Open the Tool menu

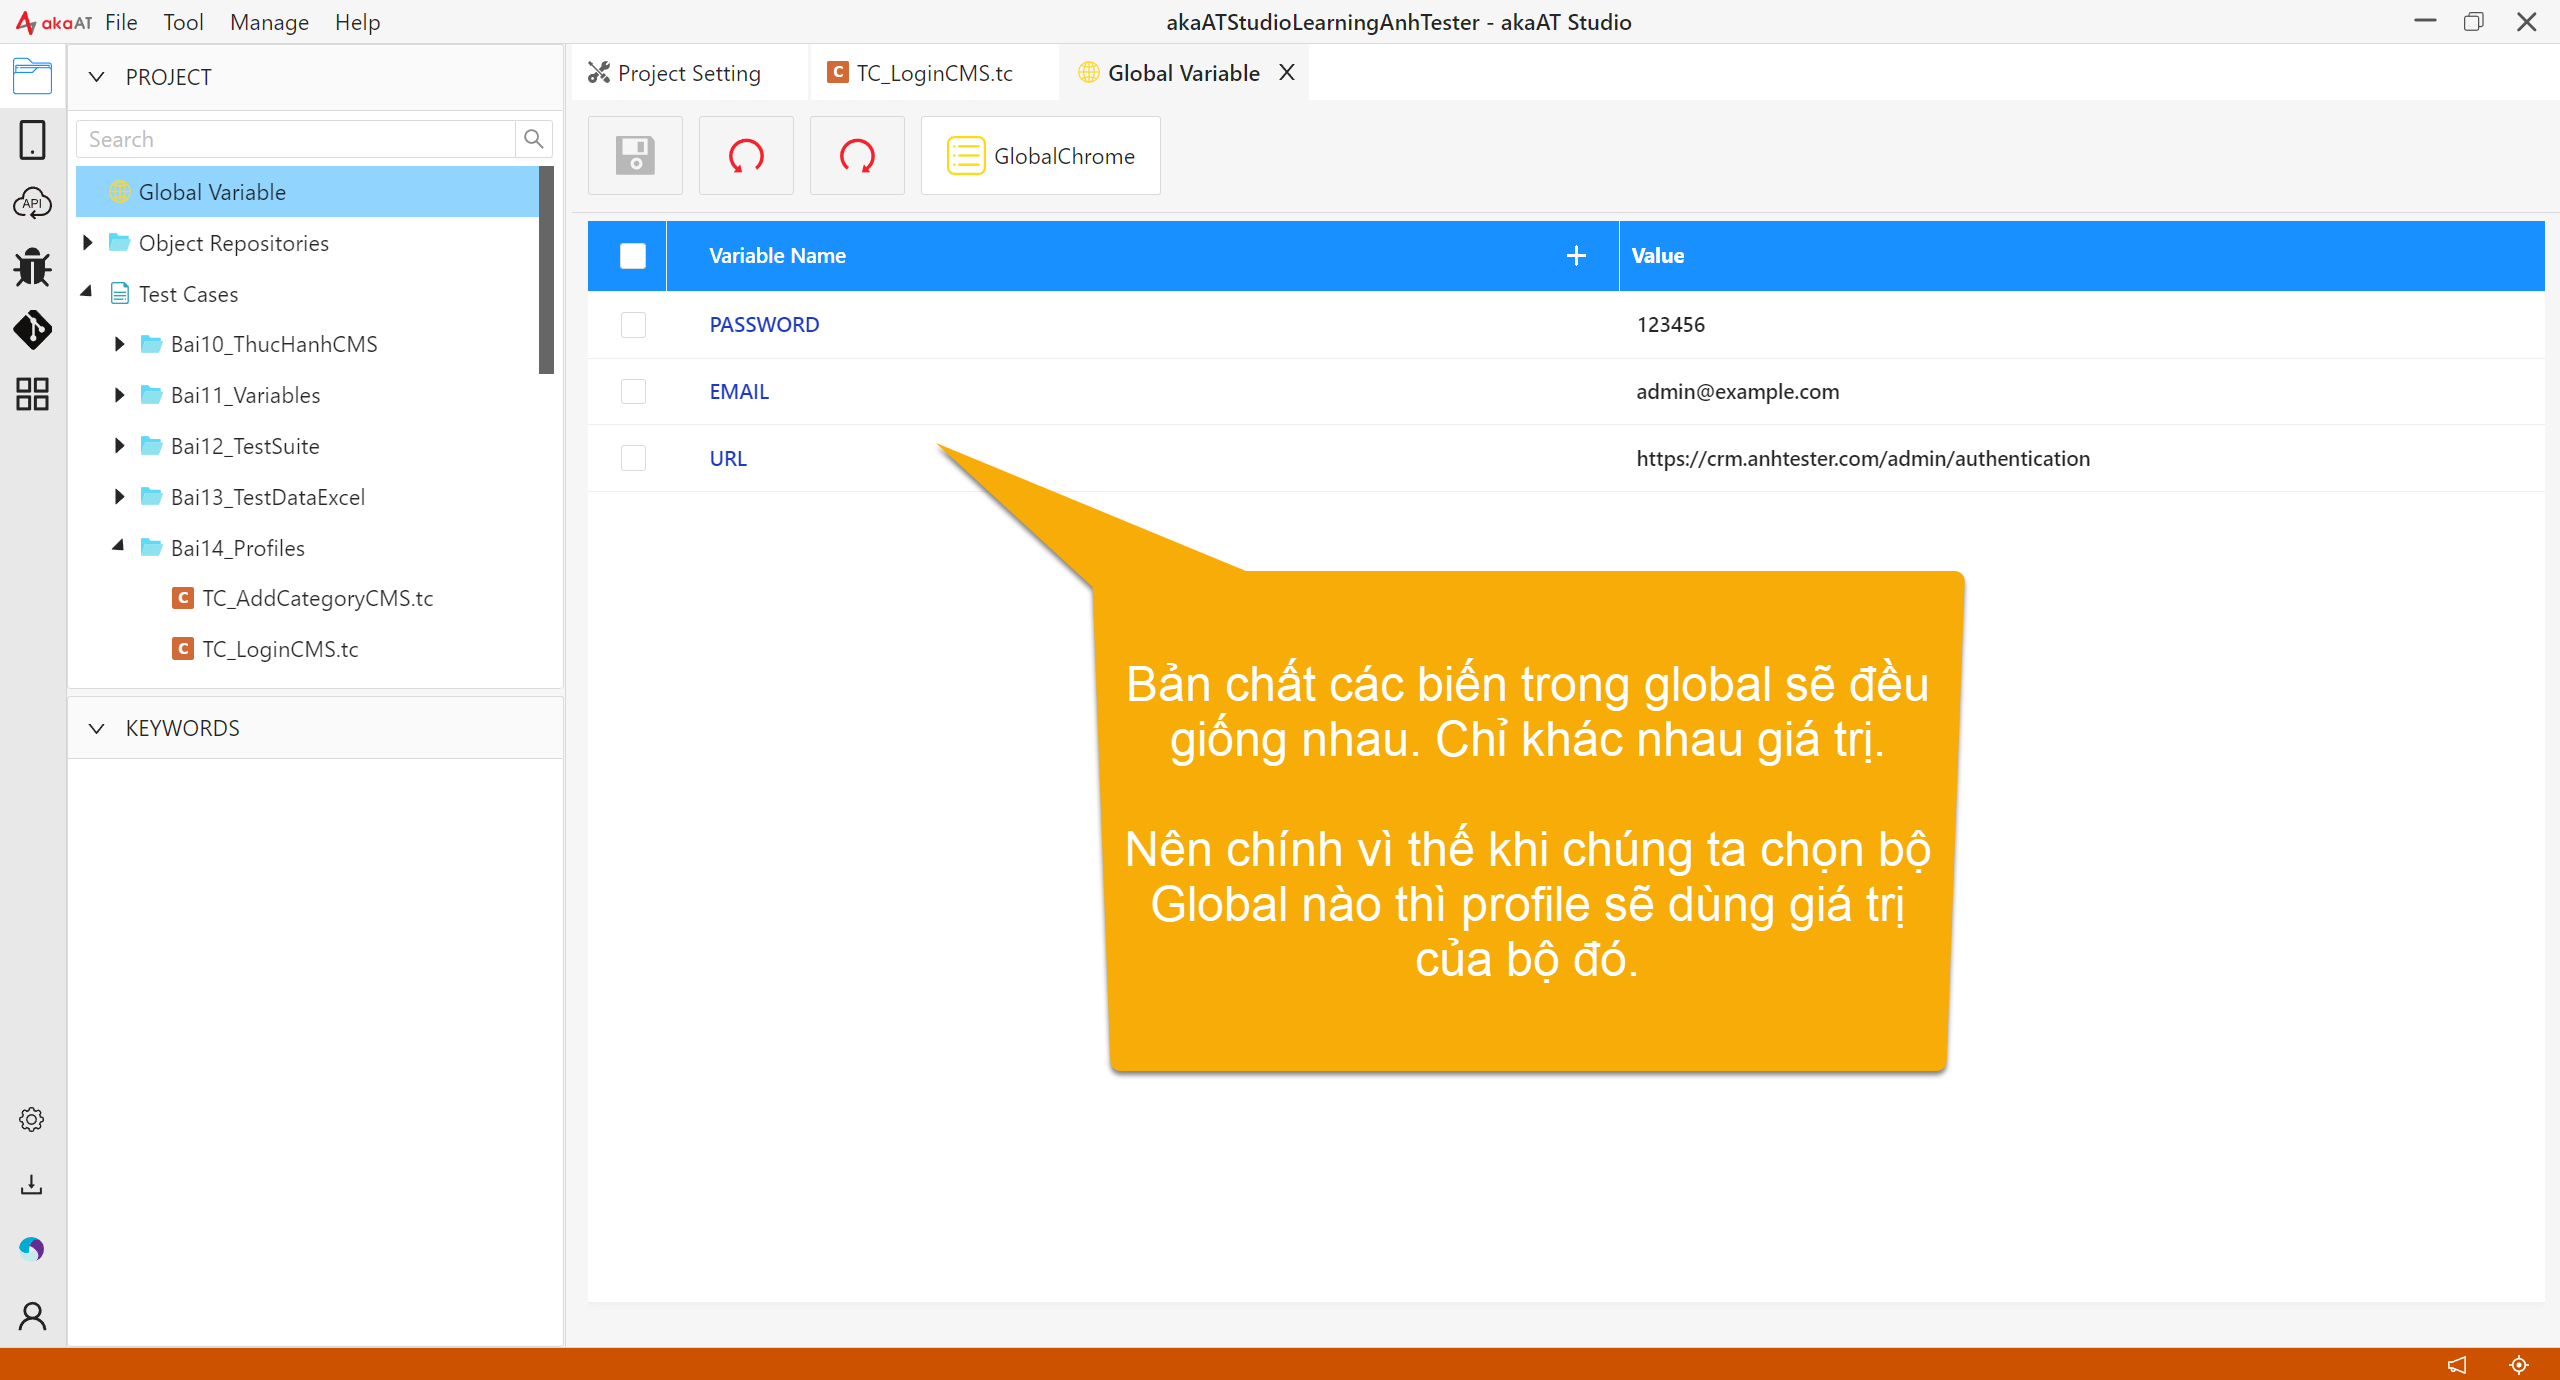(183, 22)
